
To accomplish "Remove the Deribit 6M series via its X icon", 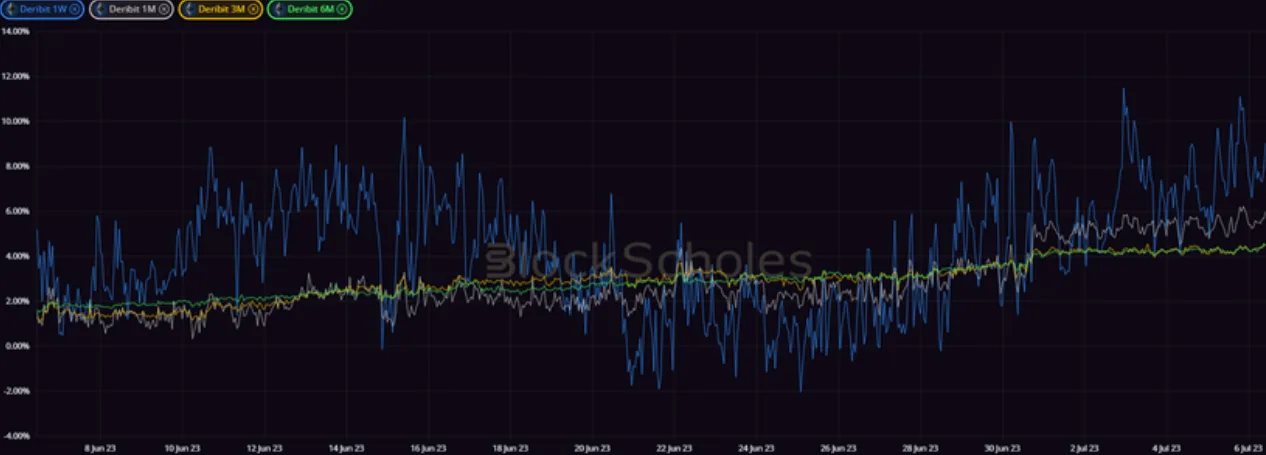I will (x=341, y=9).
